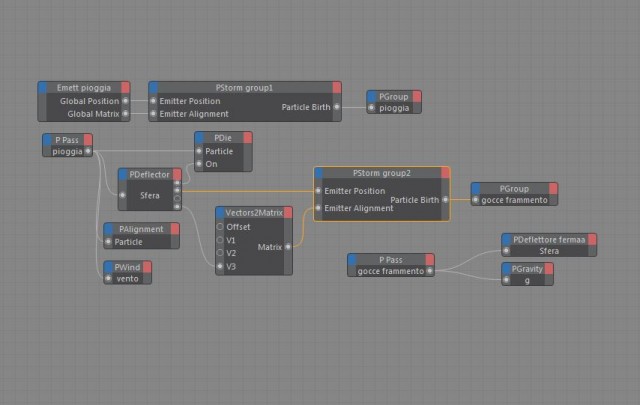
Task: Open the red outputs menu on PGravity node
Action: pyautogui.click(x=549, y=269)
